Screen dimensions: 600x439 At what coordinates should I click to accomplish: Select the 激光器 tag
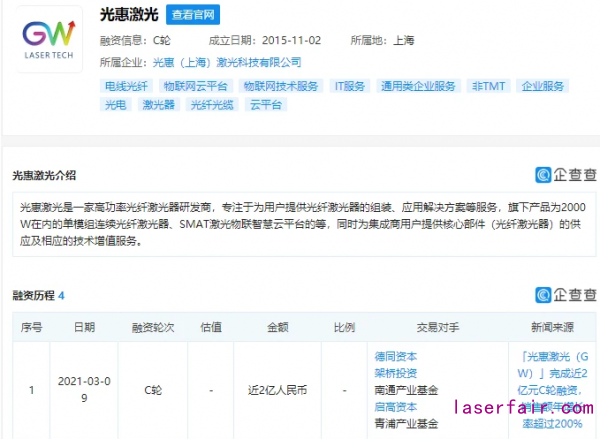pos(159,104)
